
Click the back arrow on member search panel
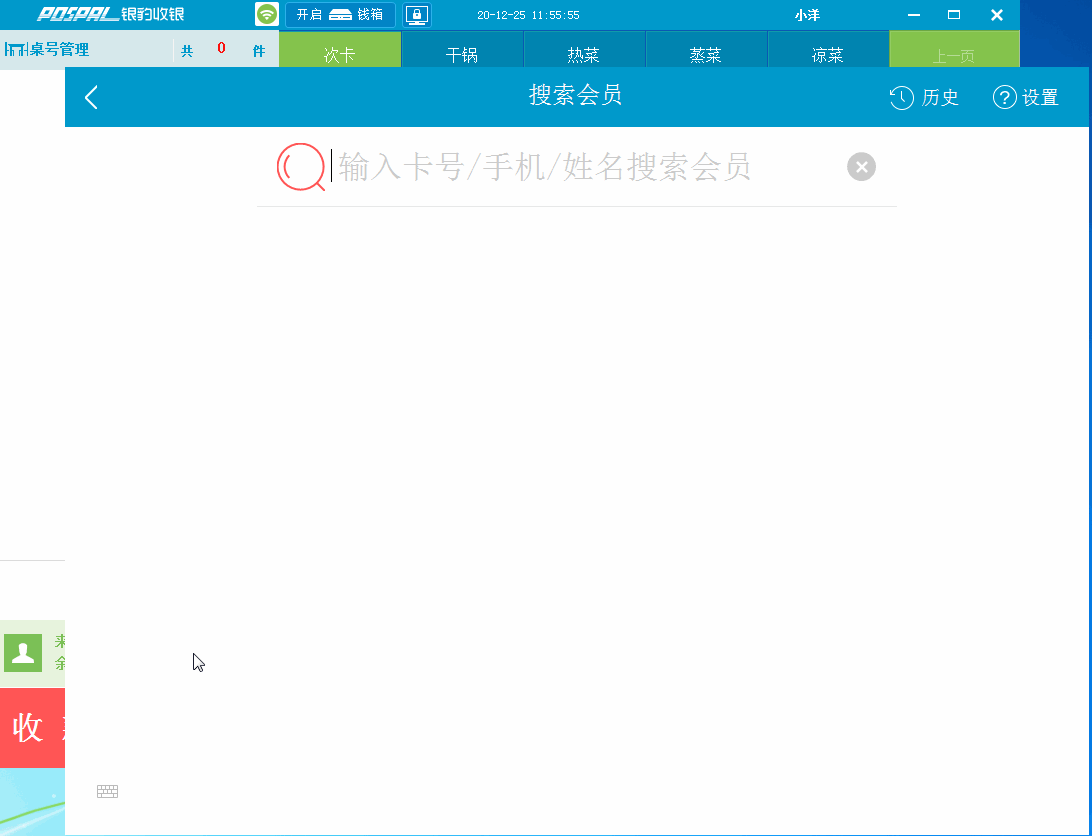pos(91,97)
